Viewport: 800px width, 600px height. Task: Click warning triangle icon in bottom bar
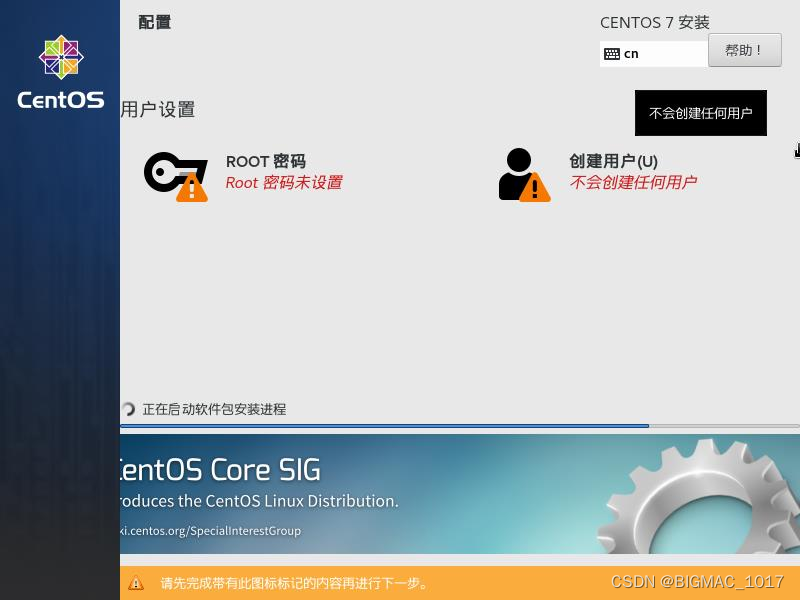point(136,583)
